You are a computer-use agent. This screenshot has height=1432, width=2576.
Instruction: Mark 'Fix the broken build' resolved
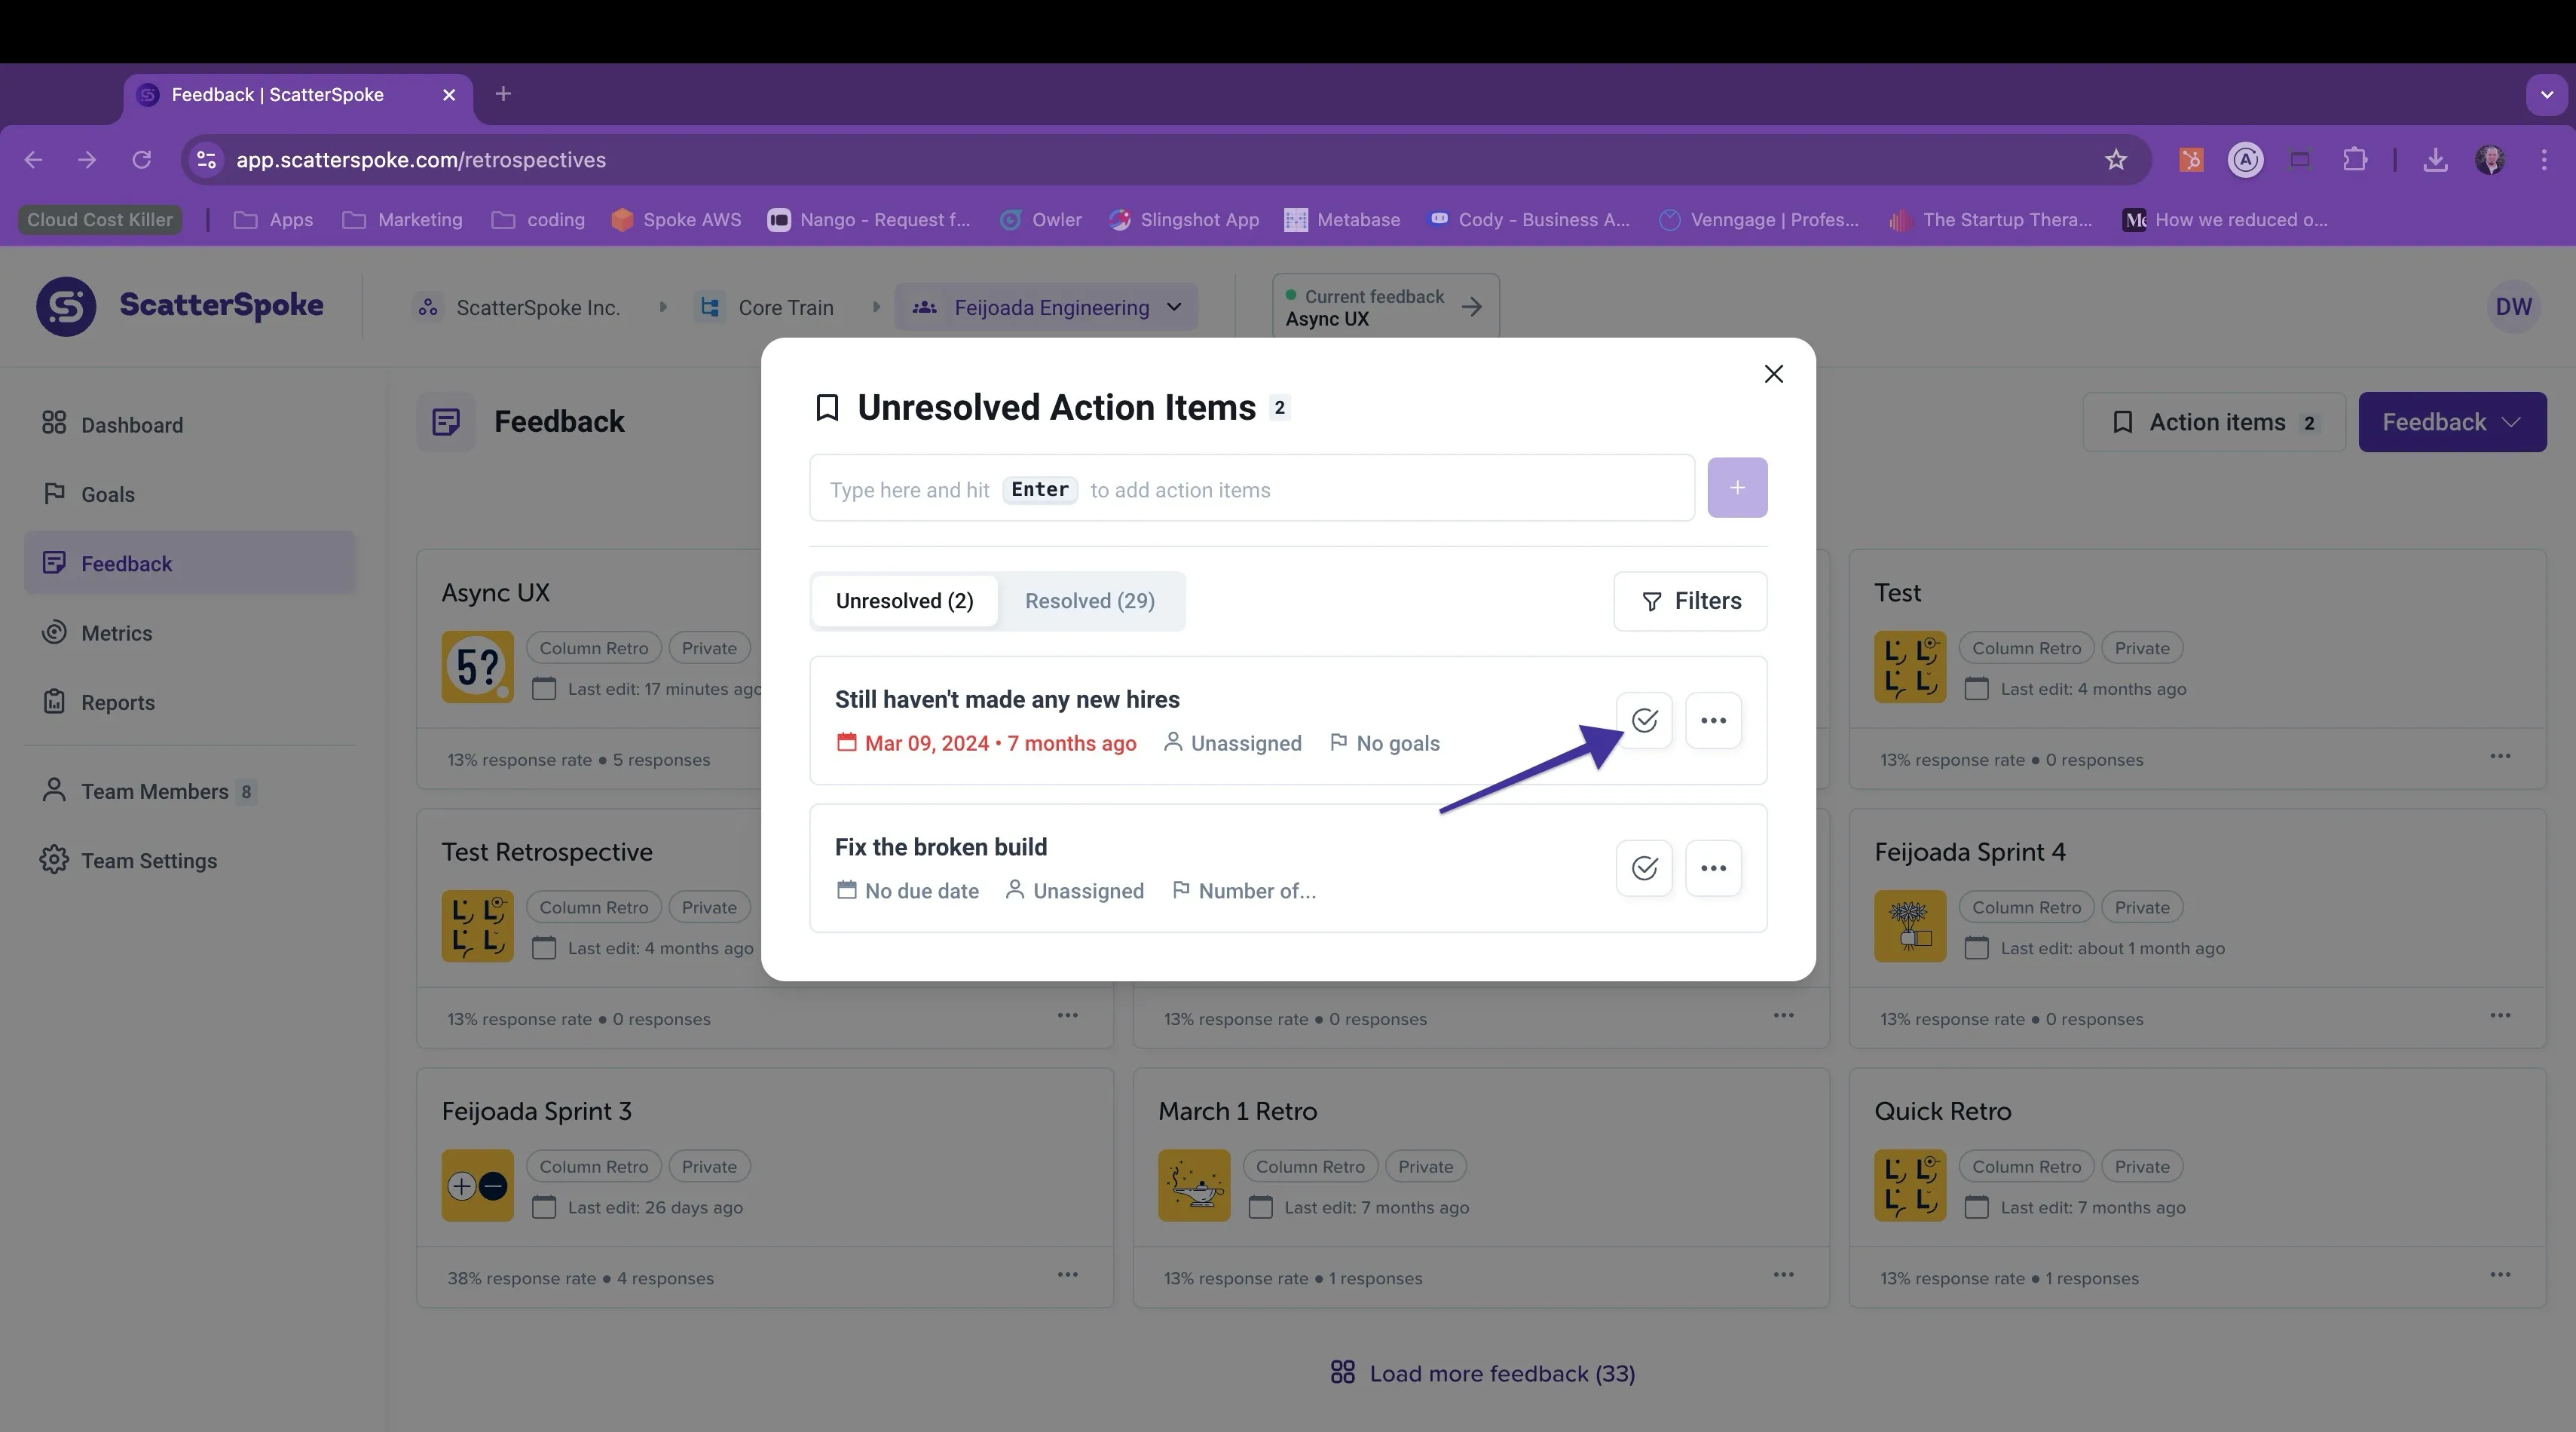coord(1645,868)
